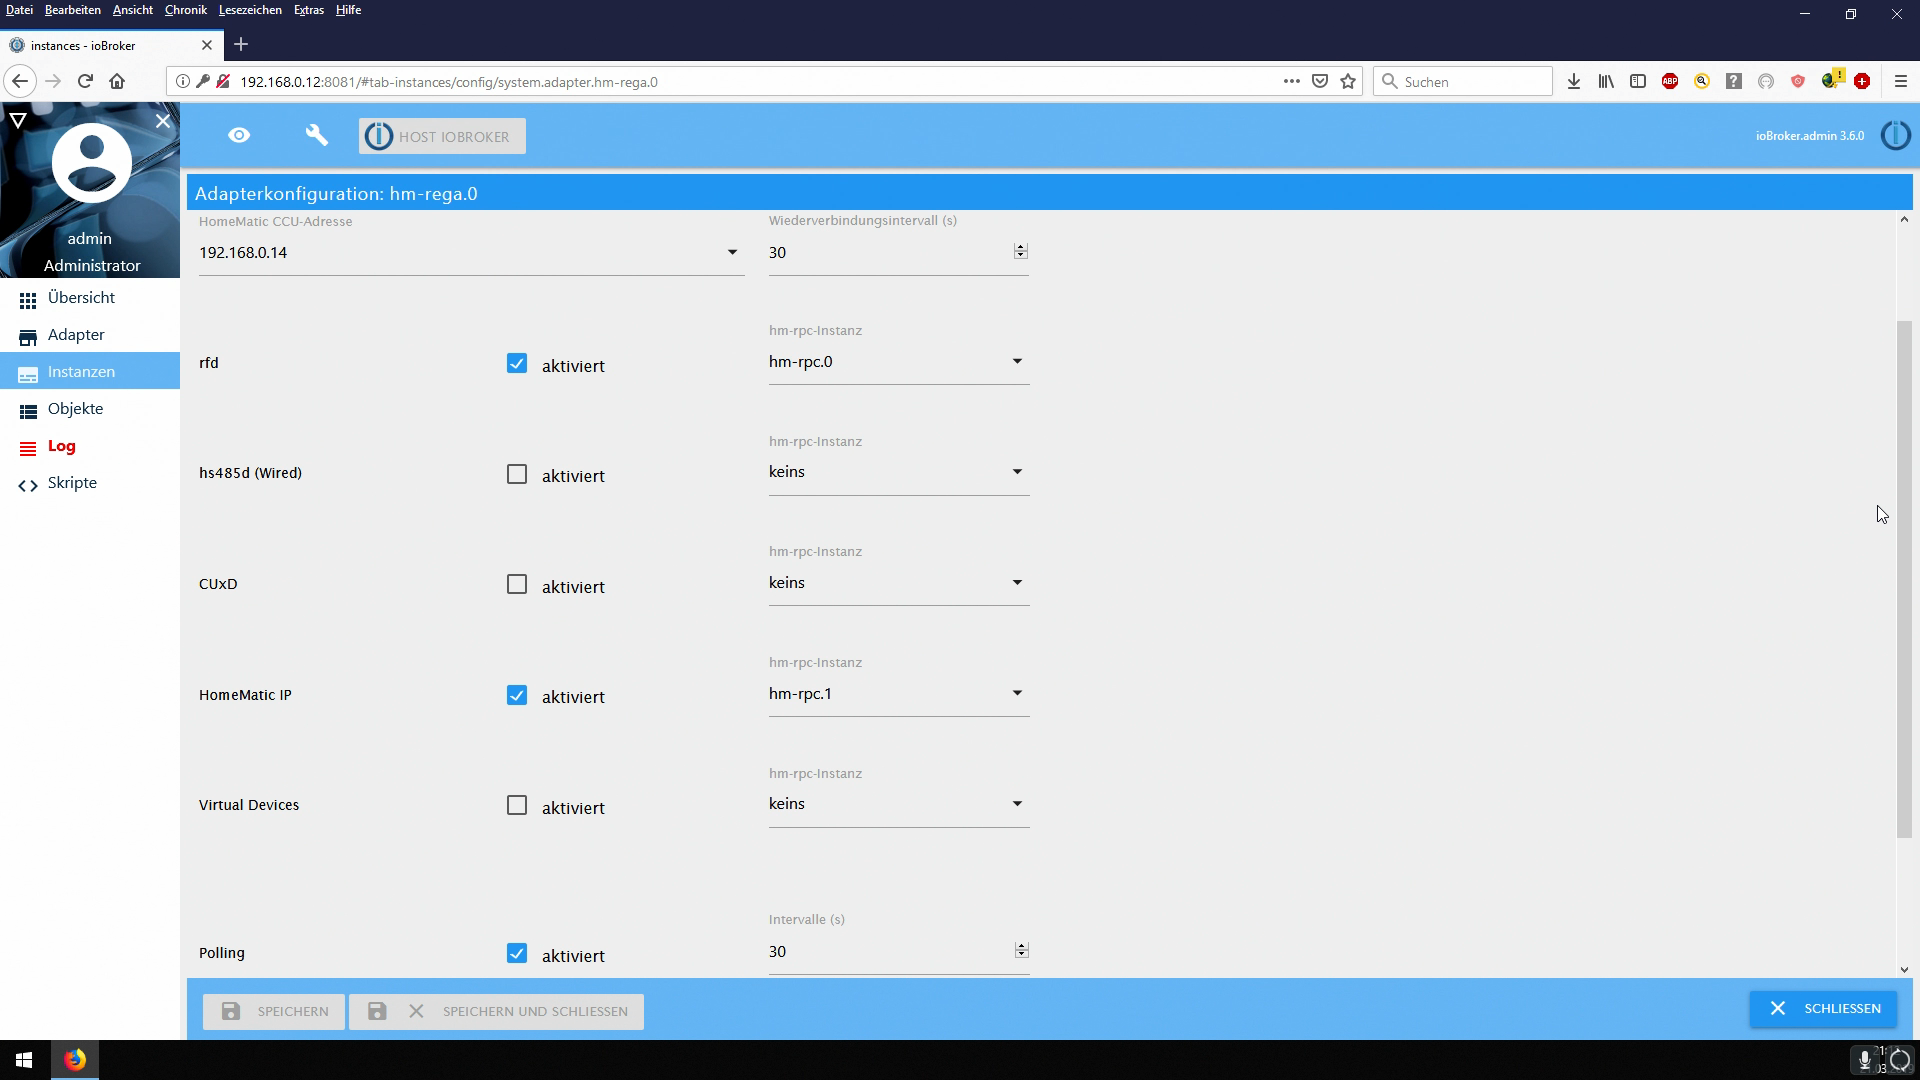
Task: Click the ioBroker power logo top right
Action: (1895, 135)
